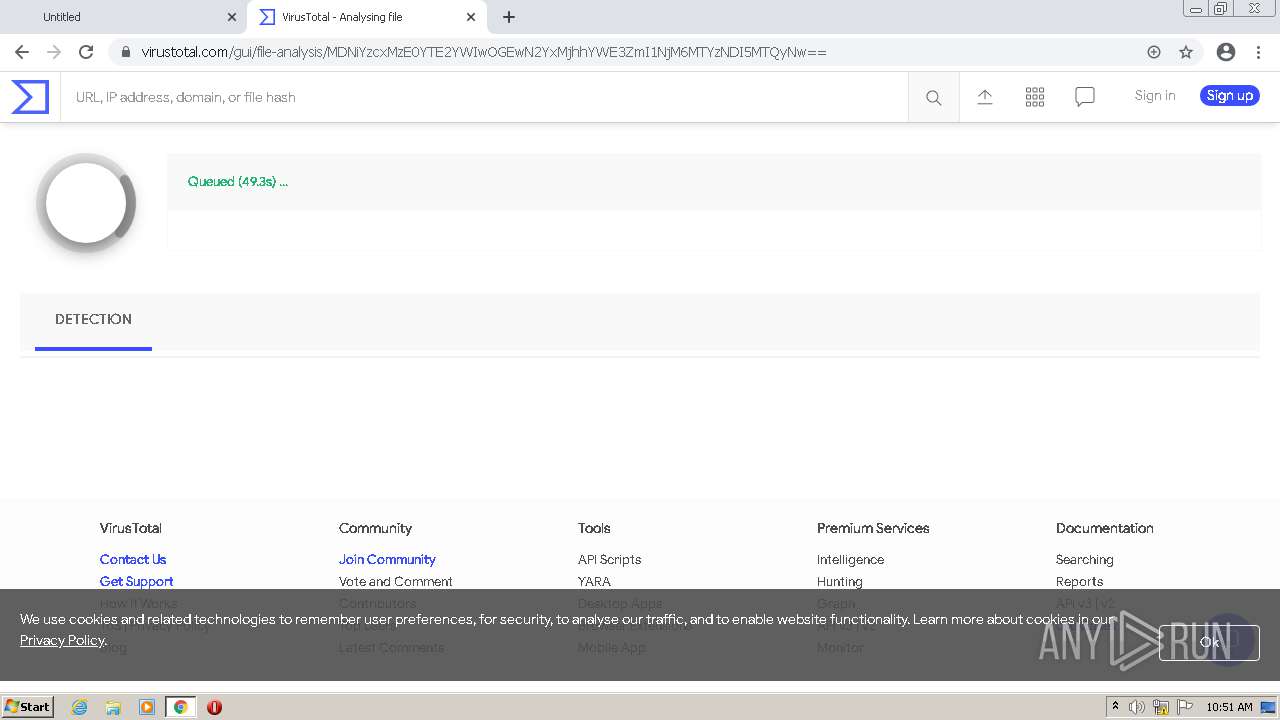This screenshot has height=720, width=1280.
Task: Open the Join Community link
Action: point(387,560)
